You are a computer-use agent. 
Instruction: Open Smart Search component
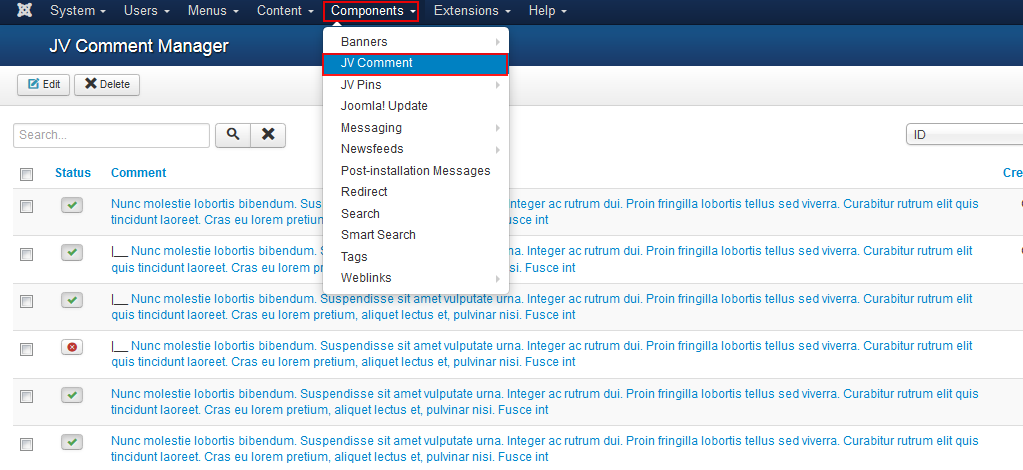[416, 234]
